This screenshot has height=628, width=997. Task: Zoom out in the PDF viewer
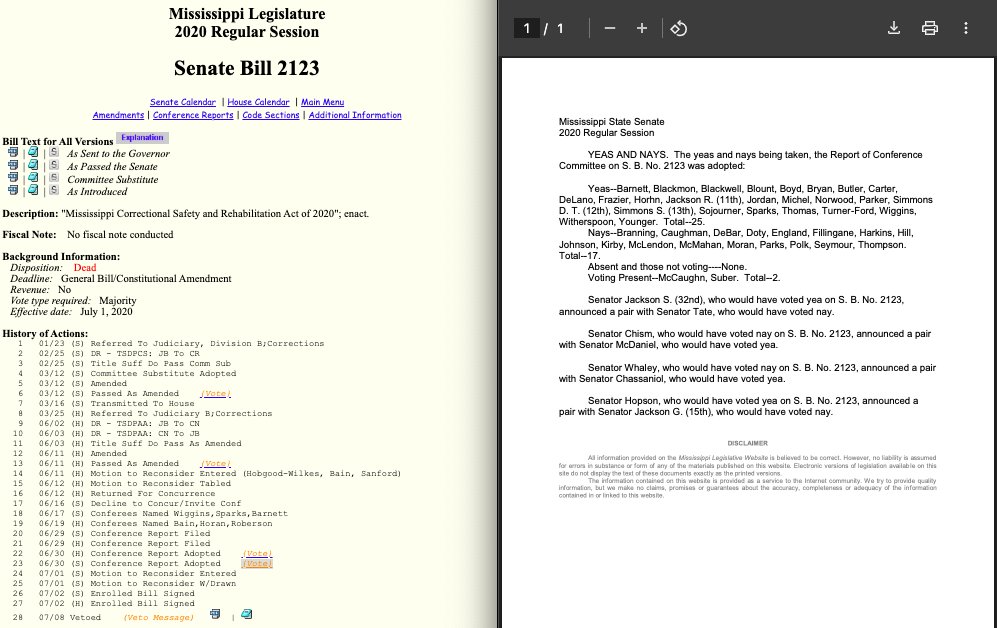click(x=610, y=29)
